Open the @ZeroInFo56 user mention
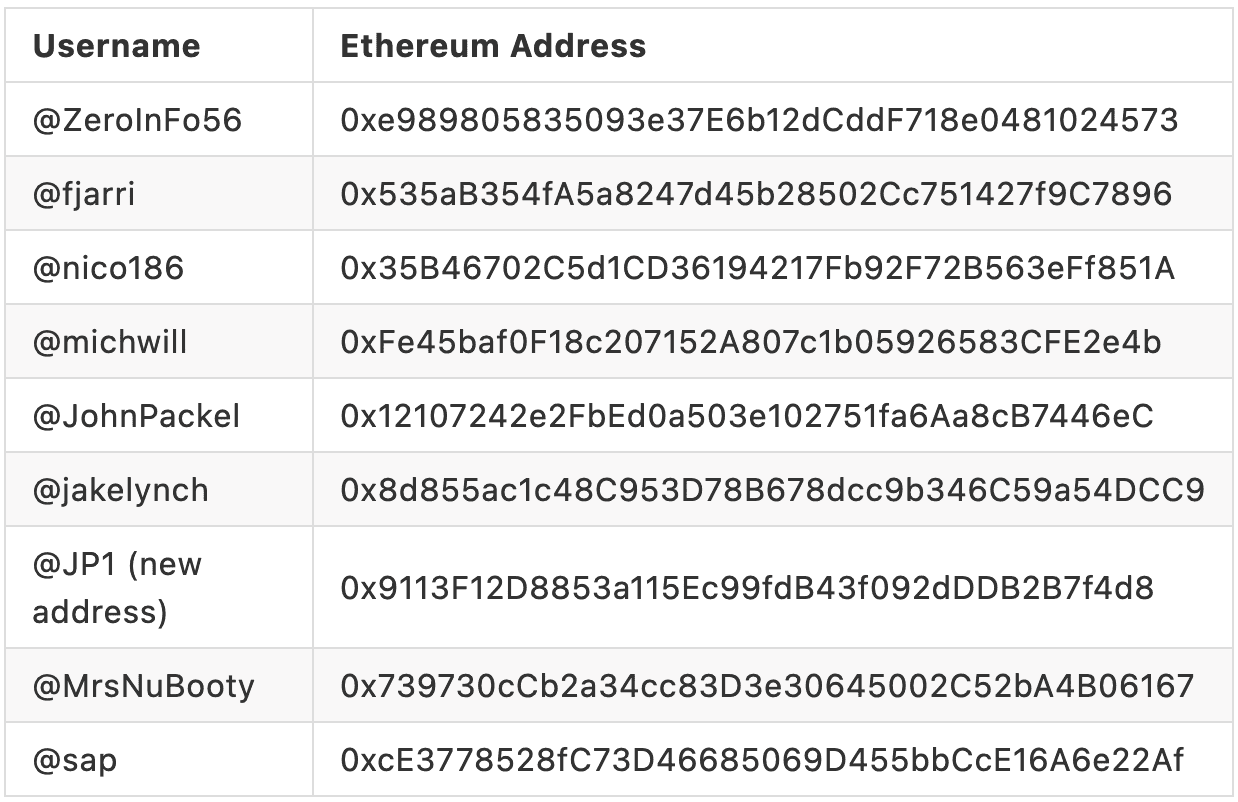This screenshot has width=1238, height=802. pyautogui.click(x=137, y=121)
